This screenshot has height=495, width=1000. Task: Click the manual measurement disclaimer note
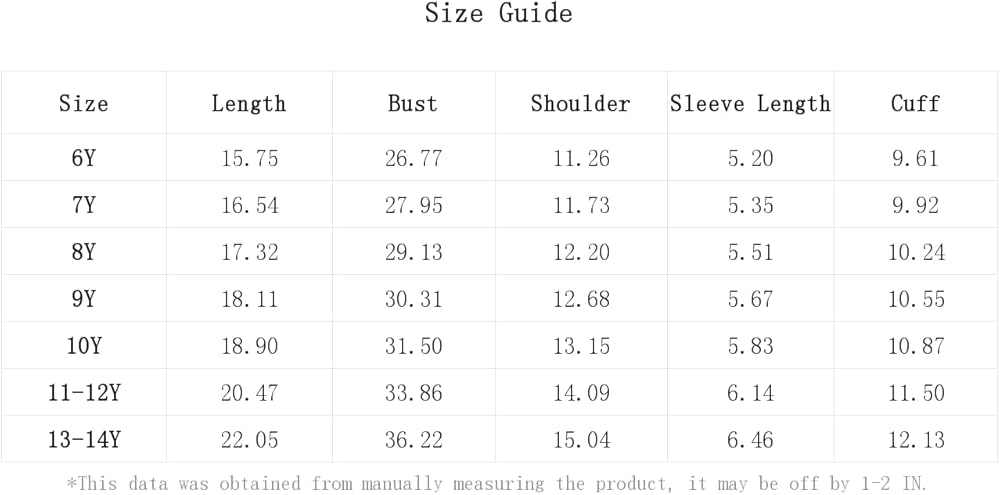click(x=497, y=484)
